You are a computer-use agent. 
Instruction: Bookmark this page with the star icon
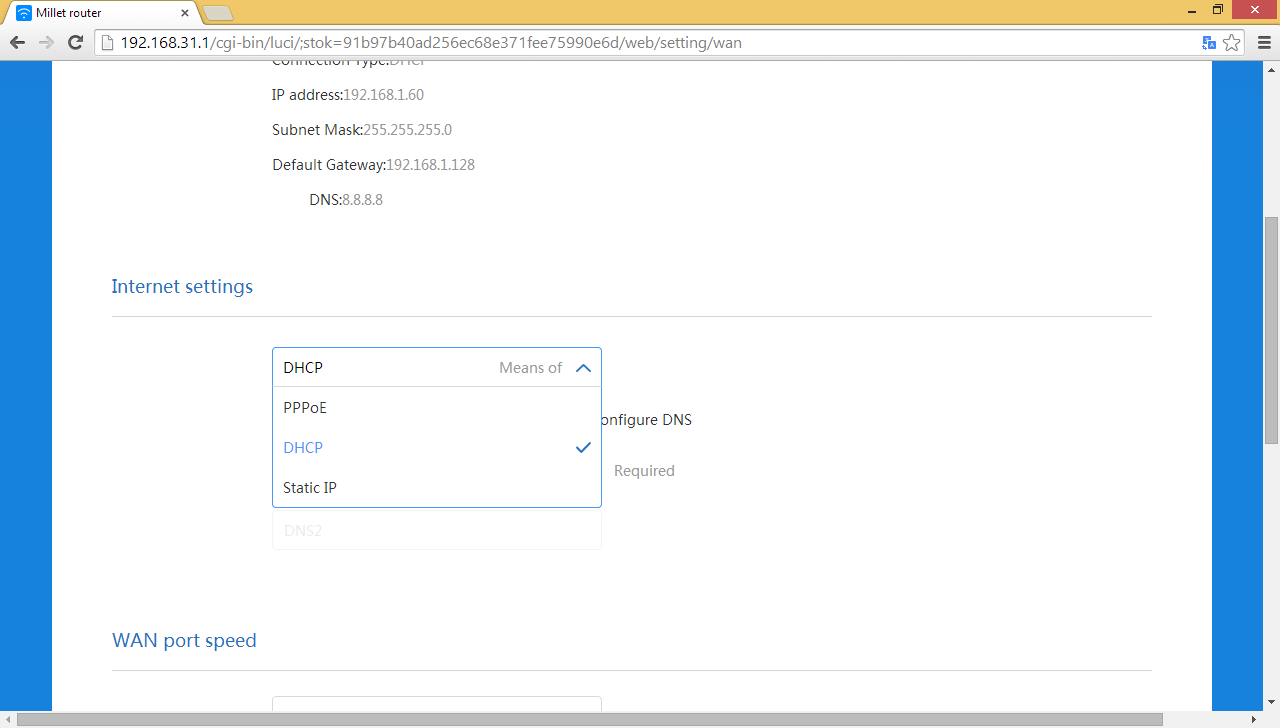pos(1232,43)
